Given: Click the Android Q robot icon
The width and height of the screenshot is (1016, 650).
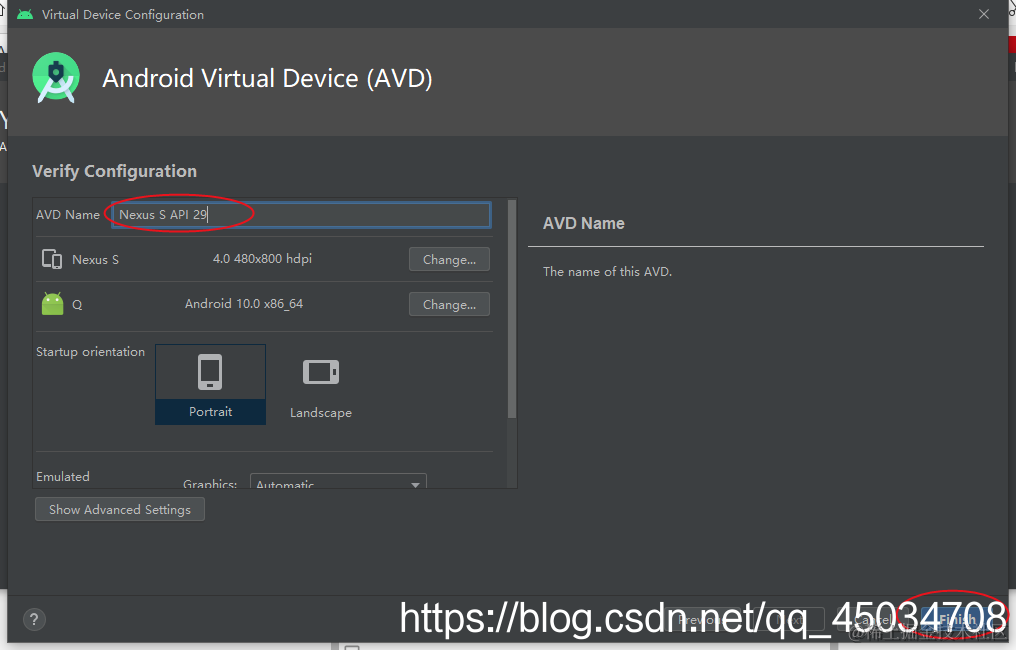Looking at the screenshot, I should tap(52, 303).
